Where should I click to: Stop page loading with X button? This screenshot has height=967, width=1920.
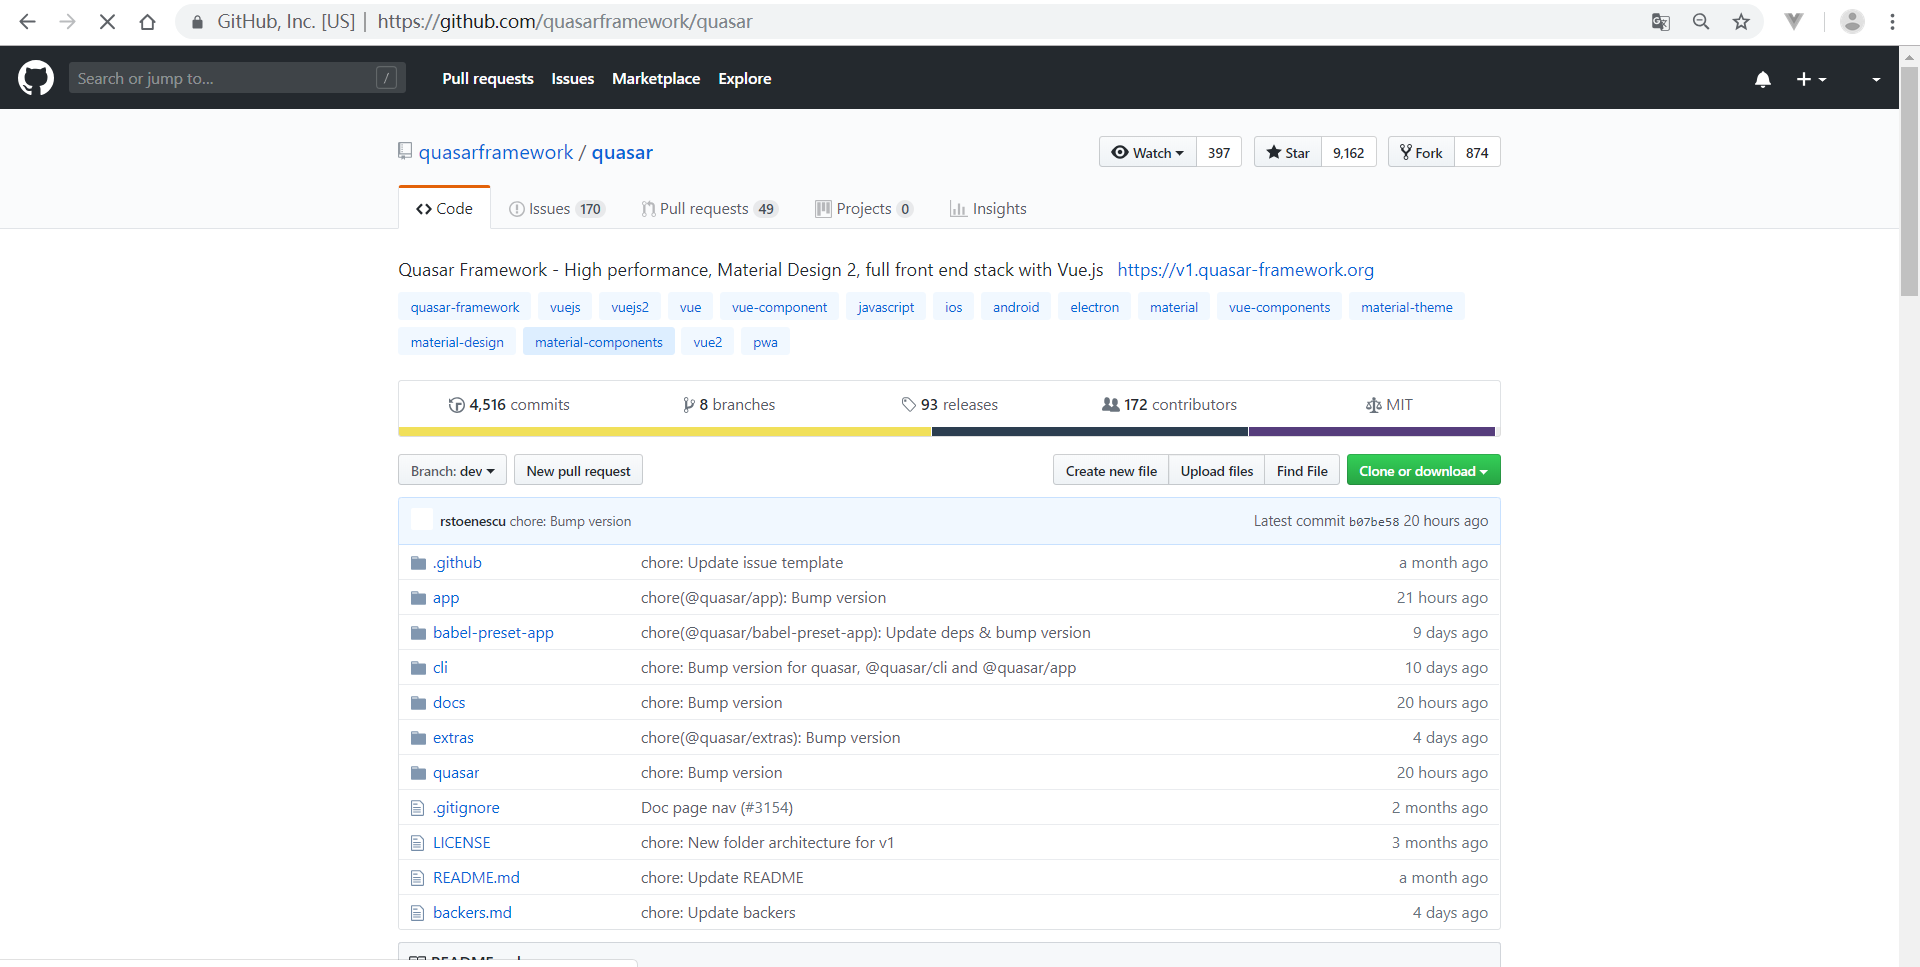pos(107,21)
